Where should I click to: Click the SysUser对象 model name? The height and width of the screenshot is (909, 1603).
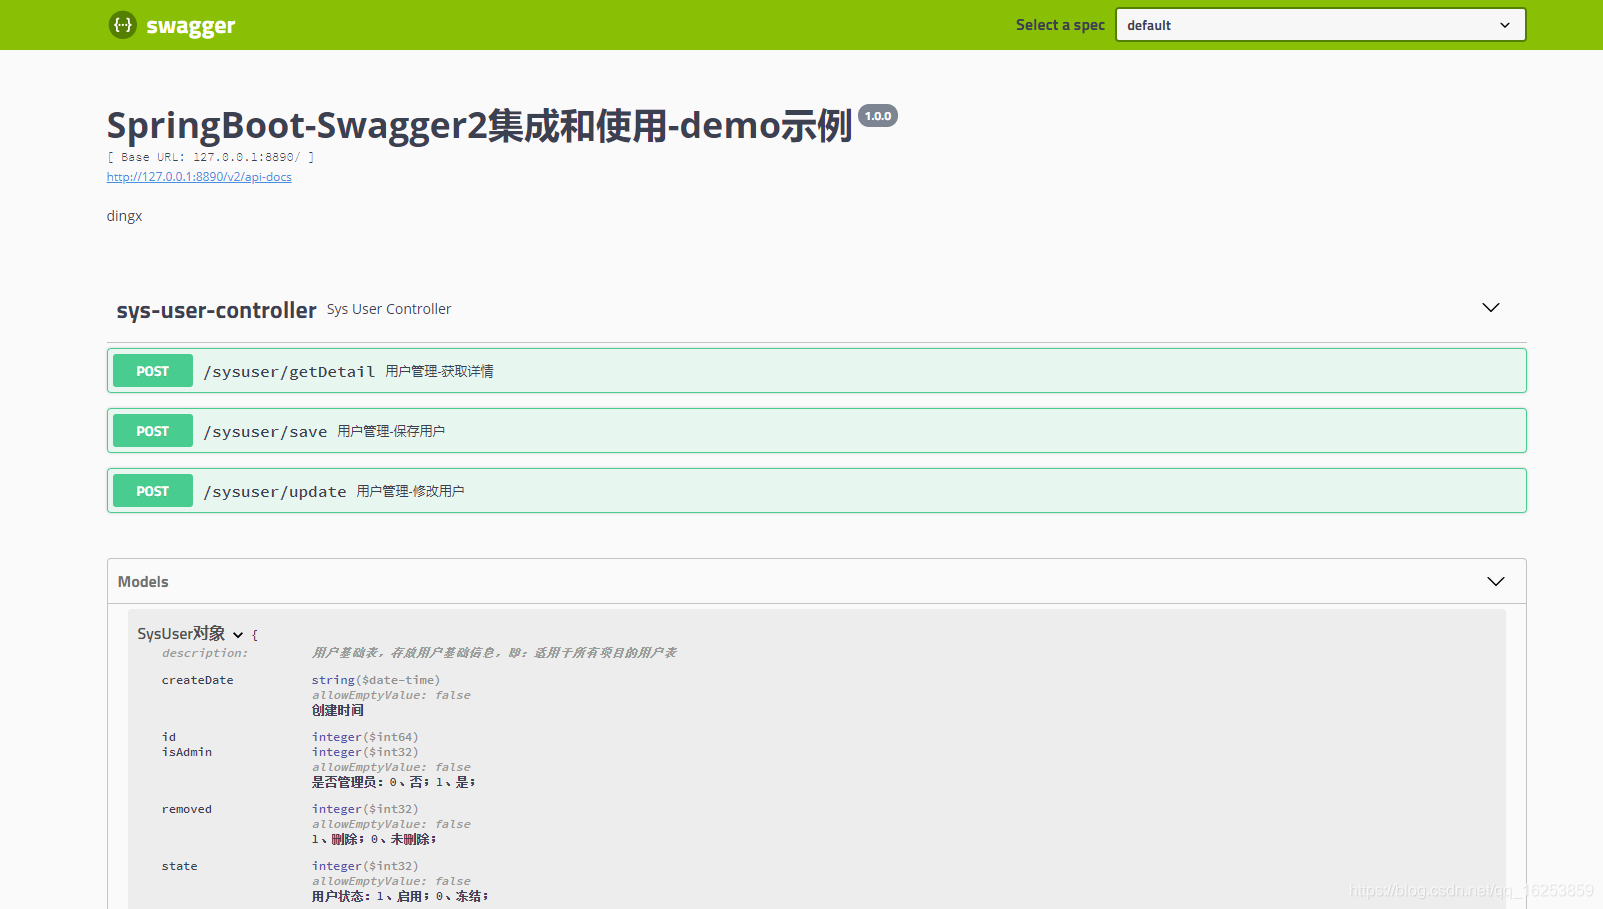(181, 634)
